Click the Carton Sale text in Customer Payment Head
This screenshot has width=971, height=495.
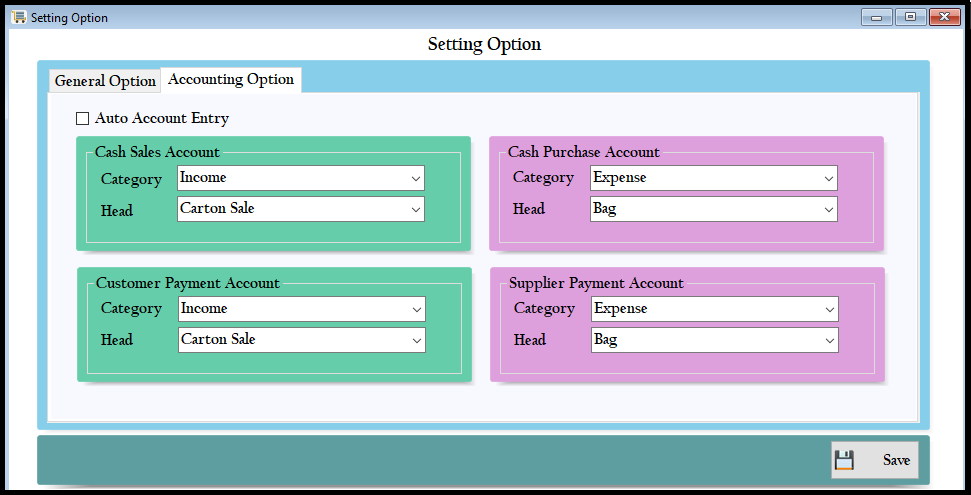tap(218, 340)
